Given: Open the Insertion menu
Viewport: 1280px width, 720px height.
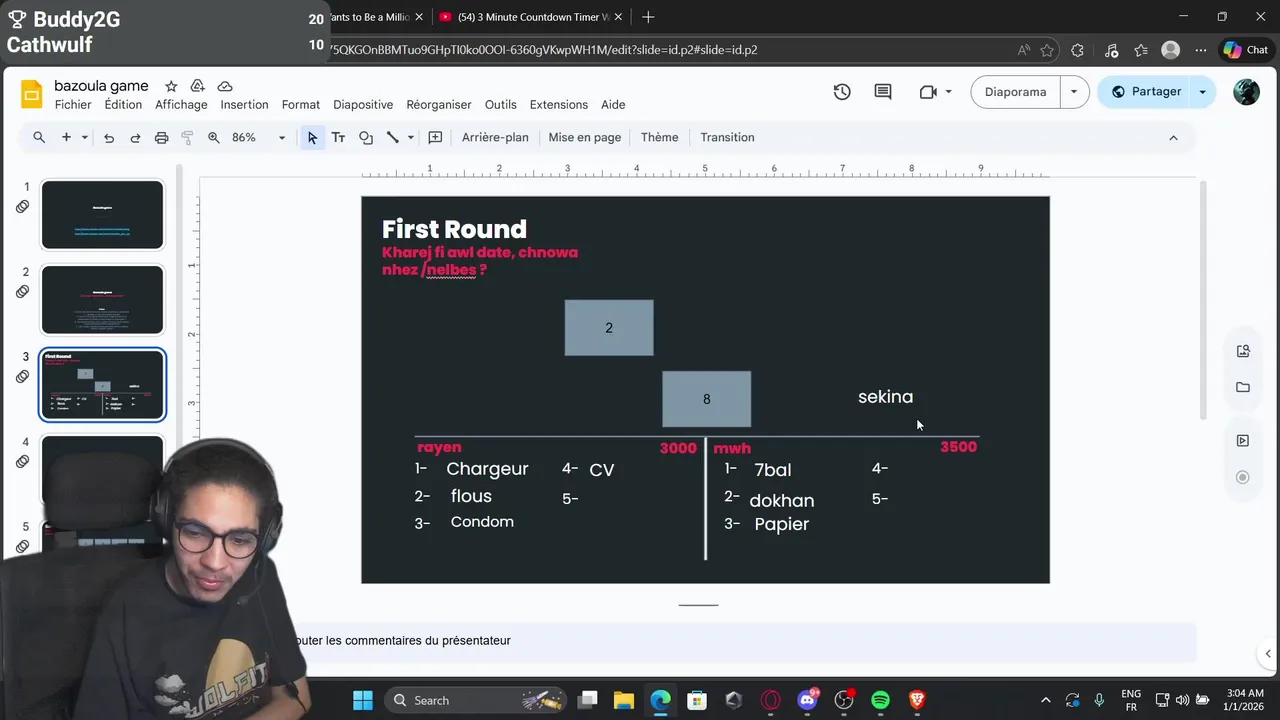Looking at the screenshot, I should pyautogui.click(x=244, y=105).
